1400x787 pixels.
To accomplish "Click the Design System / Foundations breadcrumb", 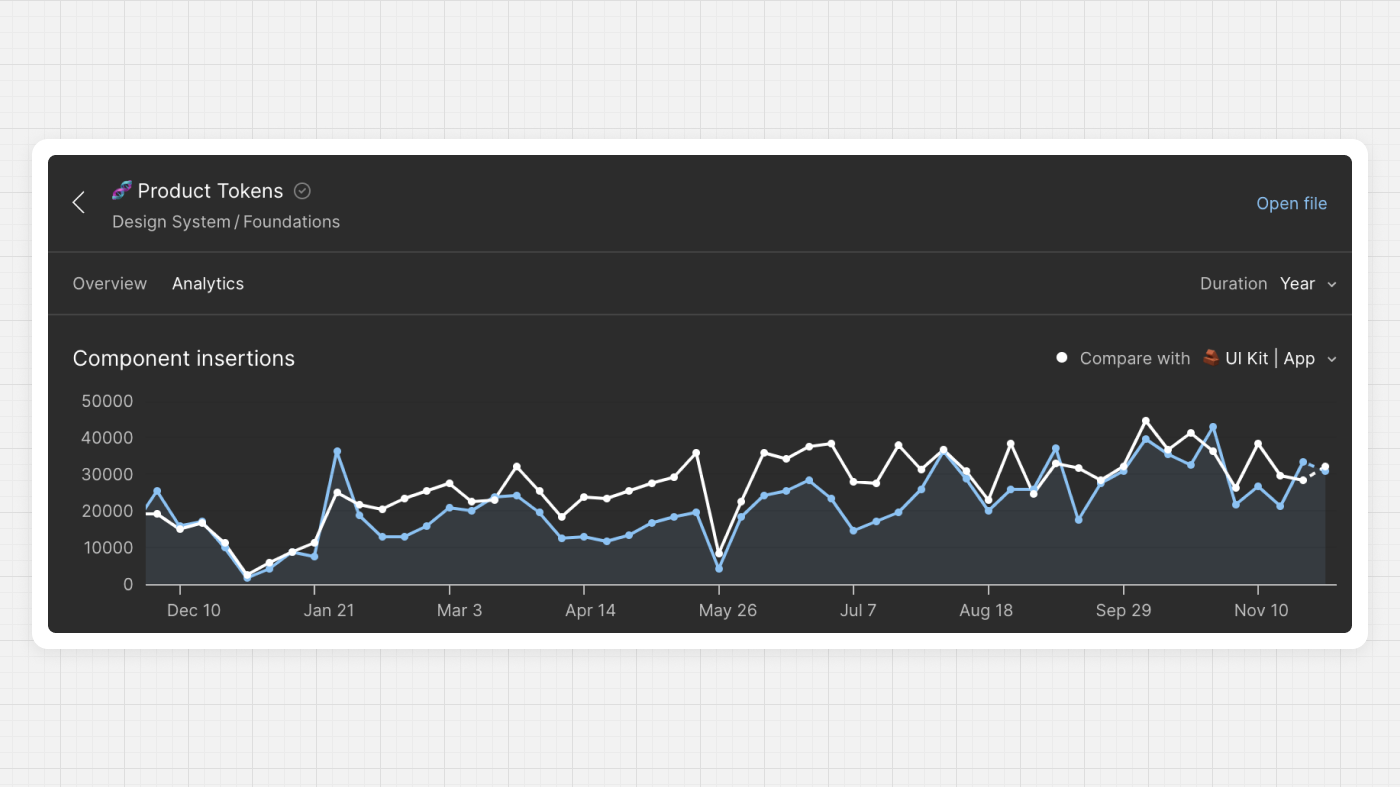I will (x=226, y=221).
